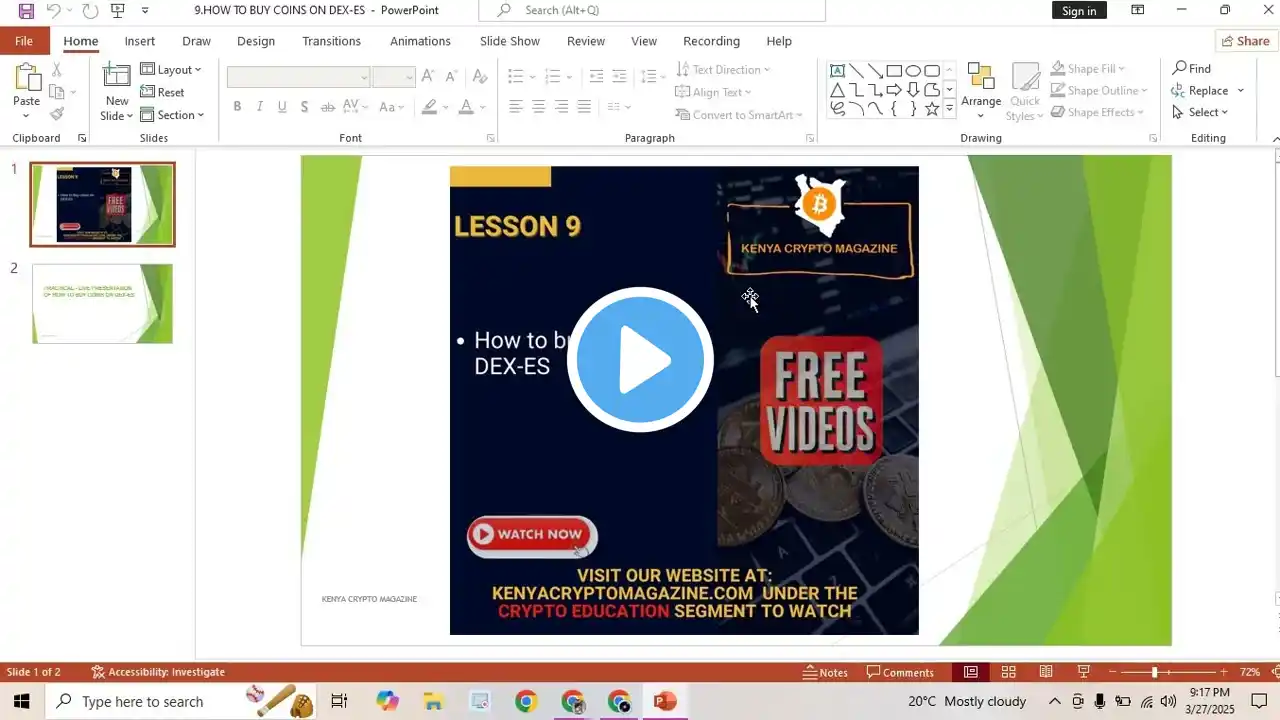This screenshot has height=720, width=1280.
Task: Click the Paste clipboard icon
Action: coord(27,78)
